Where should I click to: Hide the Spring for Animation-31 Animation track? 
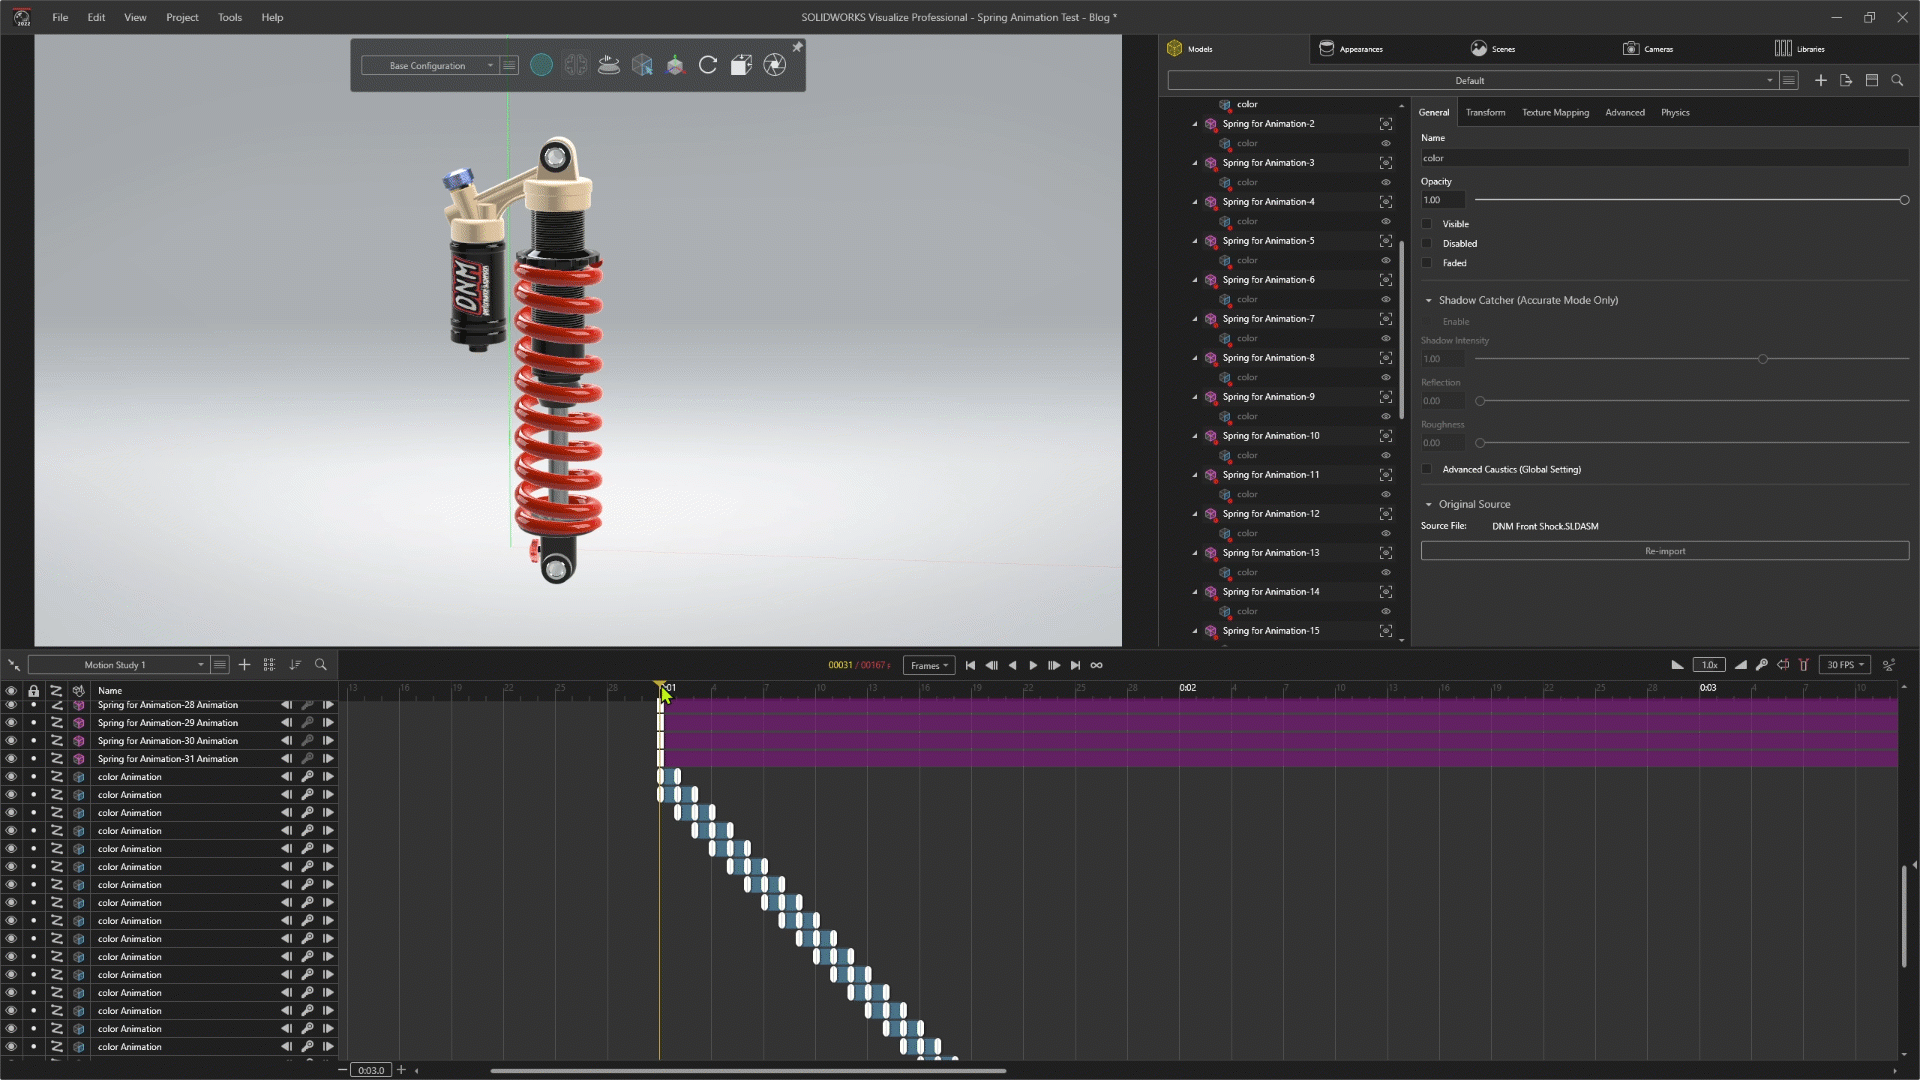click(x=11, y=759)
